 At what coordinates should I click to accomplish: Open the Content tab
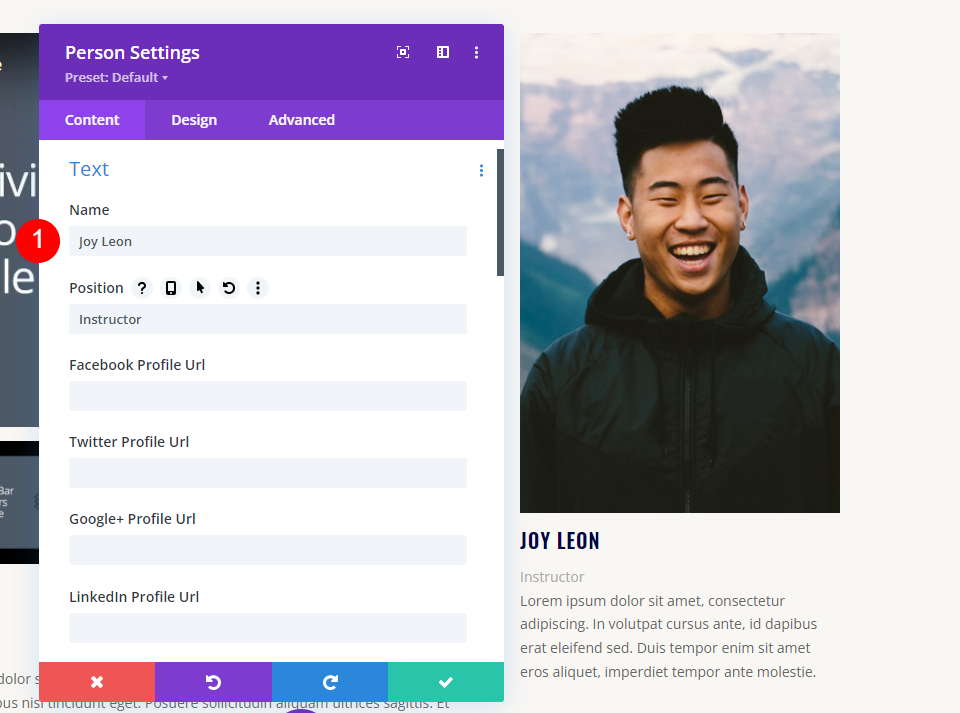pyautogui.click(x=92, y=120)
